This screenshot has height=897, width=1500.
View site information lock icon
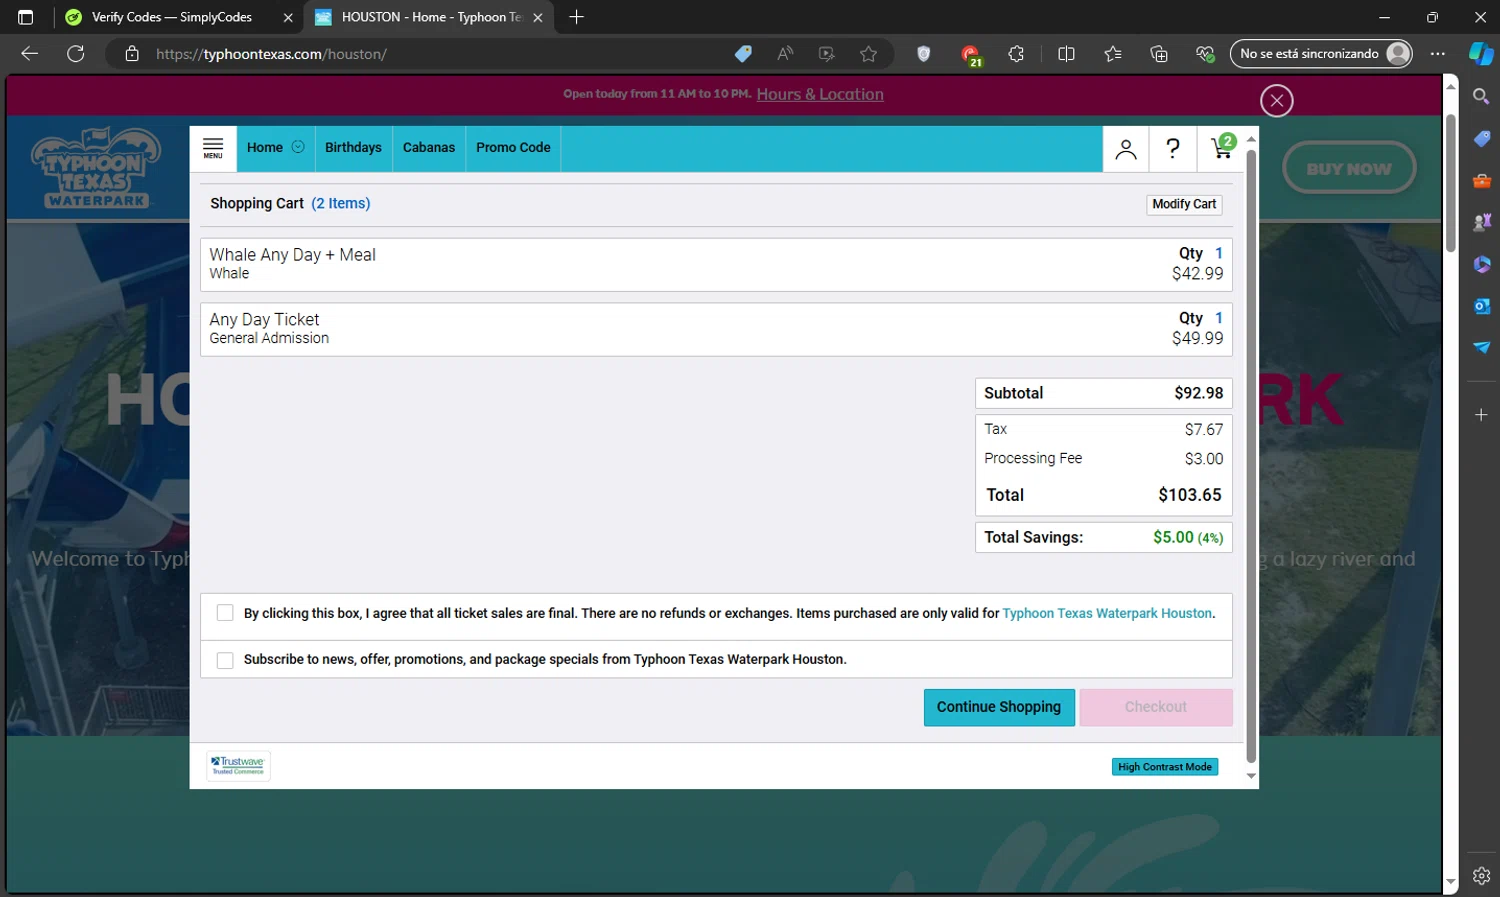(132, 54)
